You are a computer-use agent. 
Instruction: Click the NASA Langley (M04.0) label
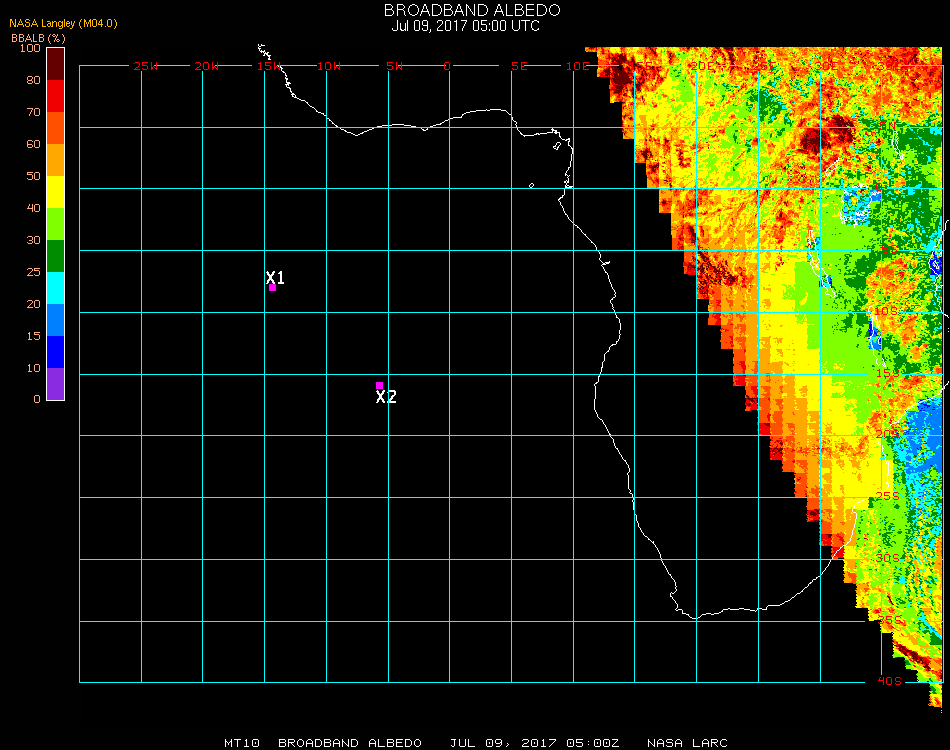(x=63, y=23)
